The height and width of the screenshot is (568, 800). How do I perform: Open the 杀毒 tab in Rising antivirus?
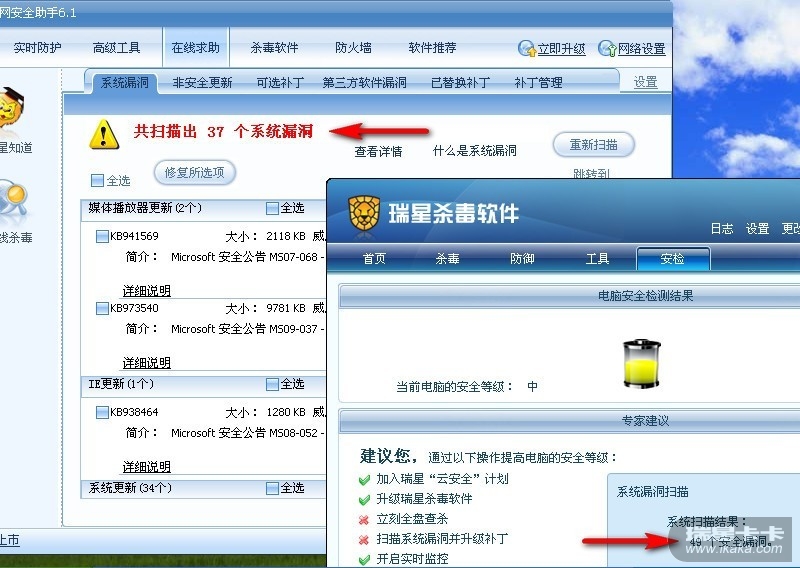tap(447, 259)
